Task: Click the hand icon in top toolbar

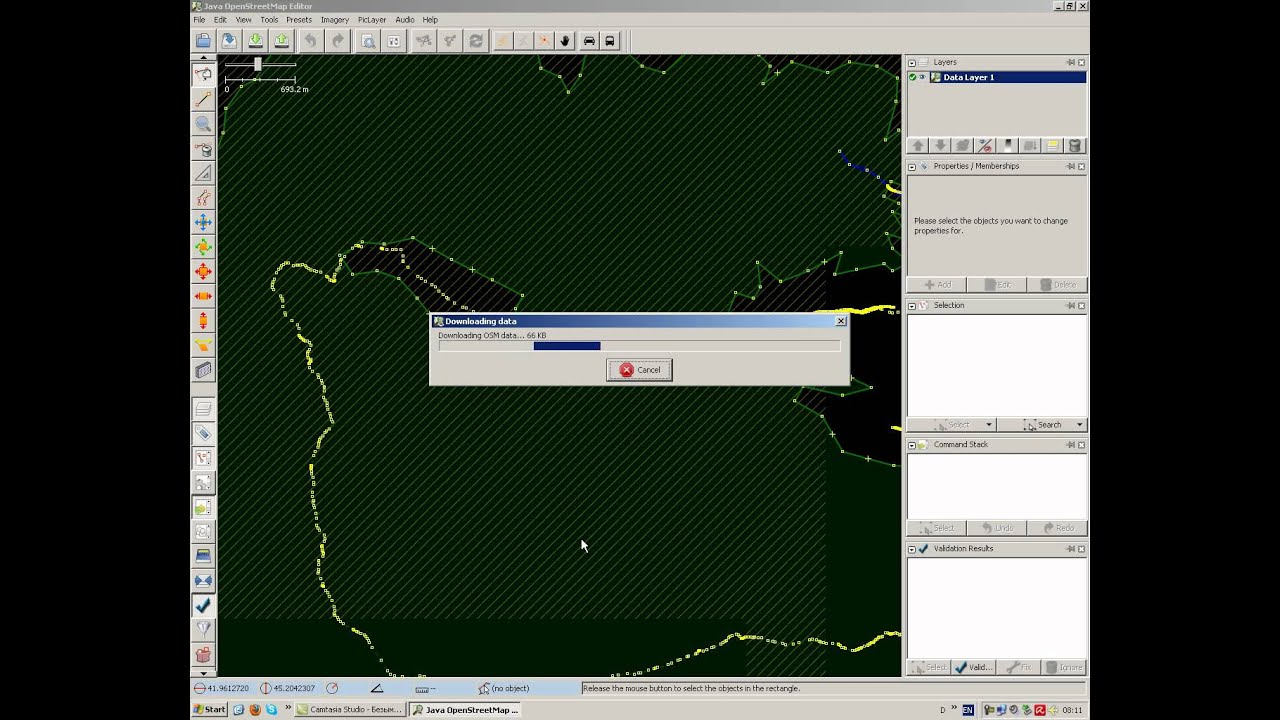Action: point(564,41)
